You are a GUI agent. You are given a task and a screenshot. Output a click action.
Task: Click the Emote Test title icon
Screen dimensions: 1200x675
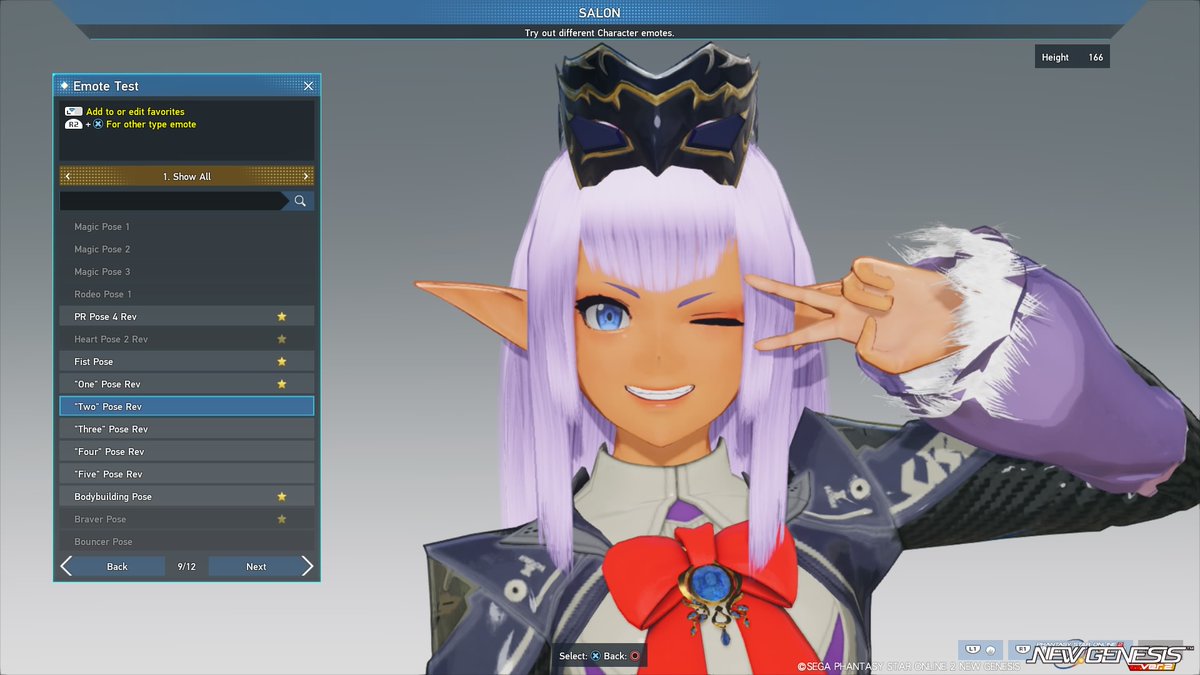click(64, 86)
